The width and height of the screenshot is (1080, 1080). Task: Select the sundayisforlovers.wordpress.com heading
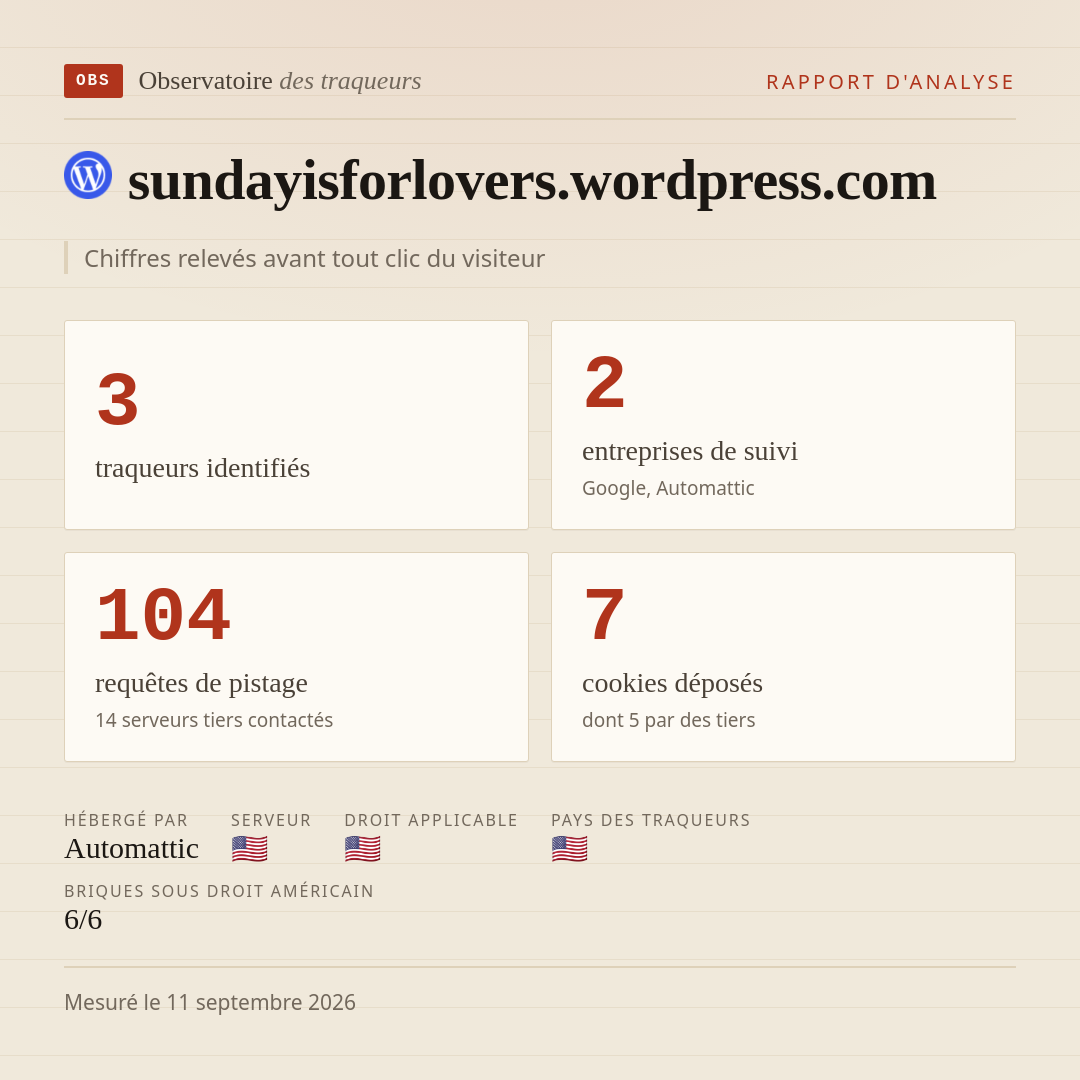coord(532,181)
